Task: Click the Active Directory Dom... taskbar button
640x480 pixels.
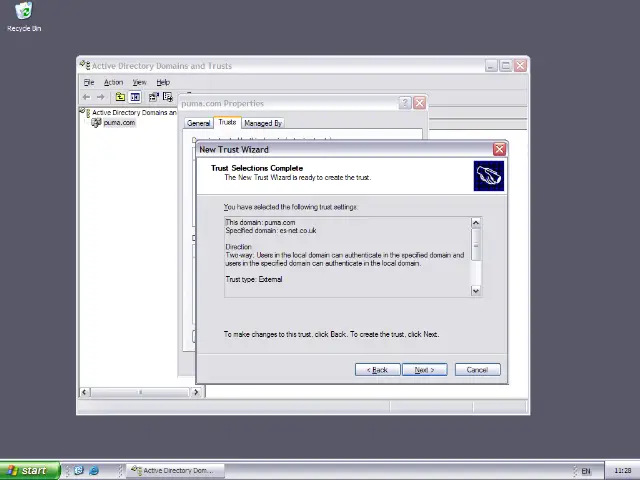Action: click(x=176, y=471)
